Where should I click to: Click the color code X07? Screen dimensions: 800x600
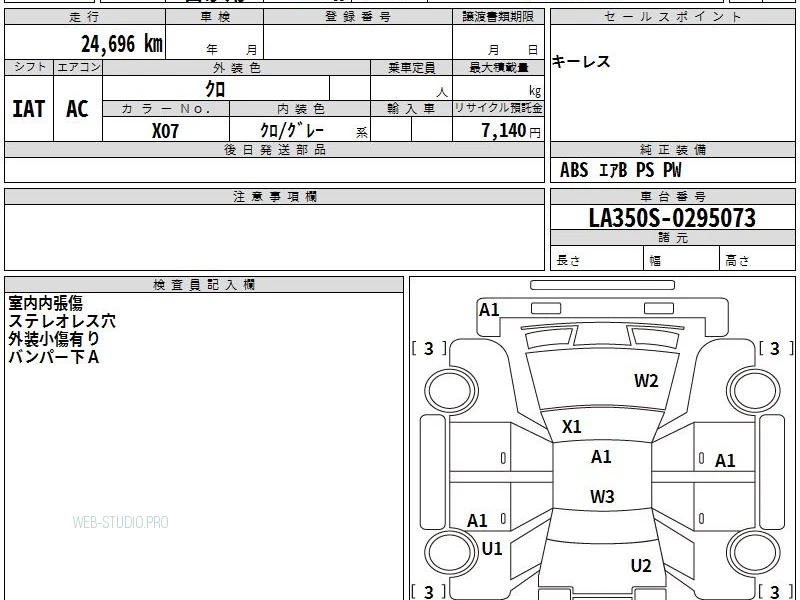click(x=165, y=131)
